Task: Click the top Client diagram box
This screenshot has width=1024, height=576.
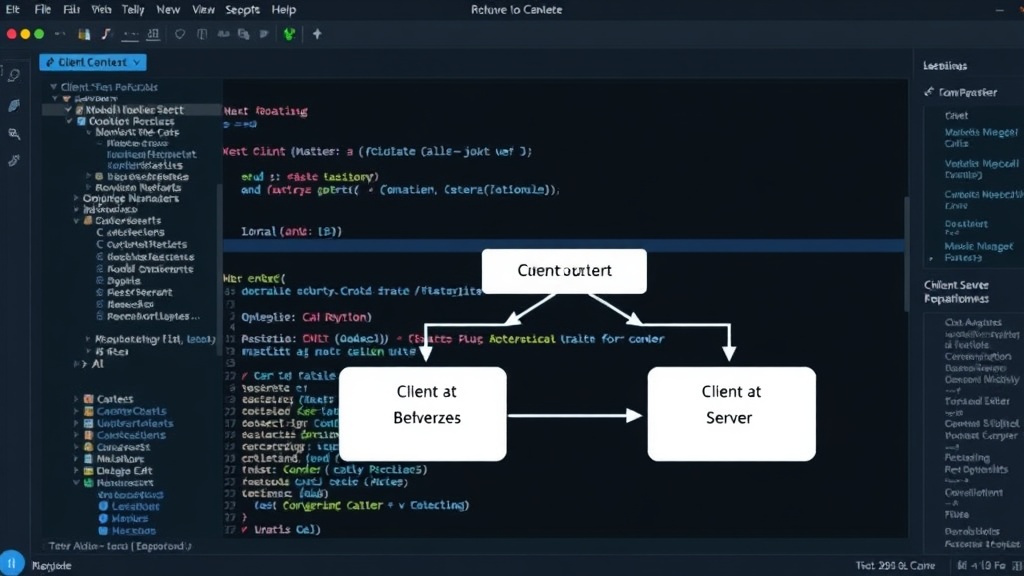Action: tap(564, 271)
